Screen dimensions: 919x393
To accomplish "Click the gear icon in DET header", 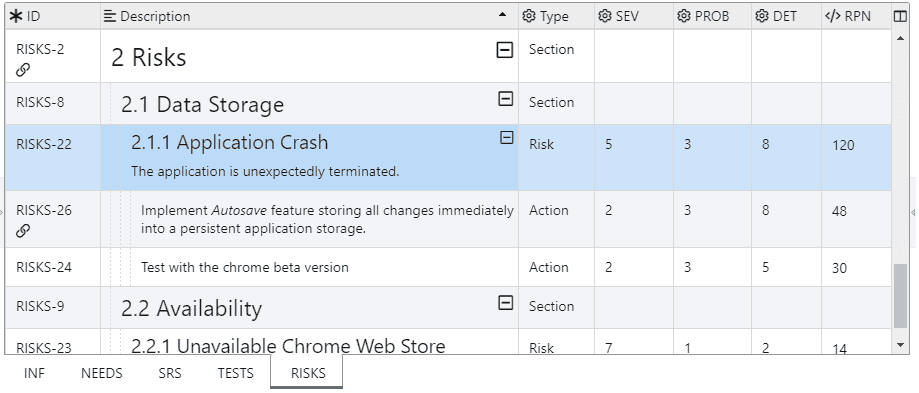I will [x=762, y=16].
